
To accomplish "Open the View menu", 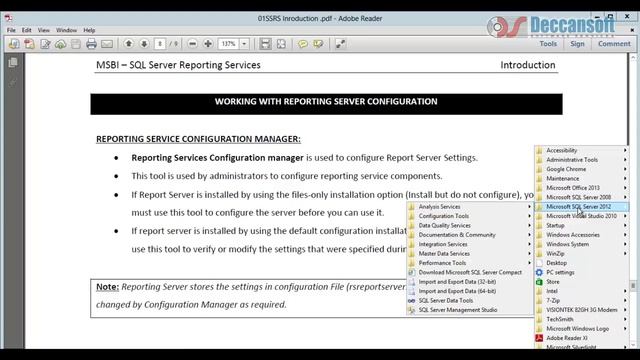I will coord(44,30).
